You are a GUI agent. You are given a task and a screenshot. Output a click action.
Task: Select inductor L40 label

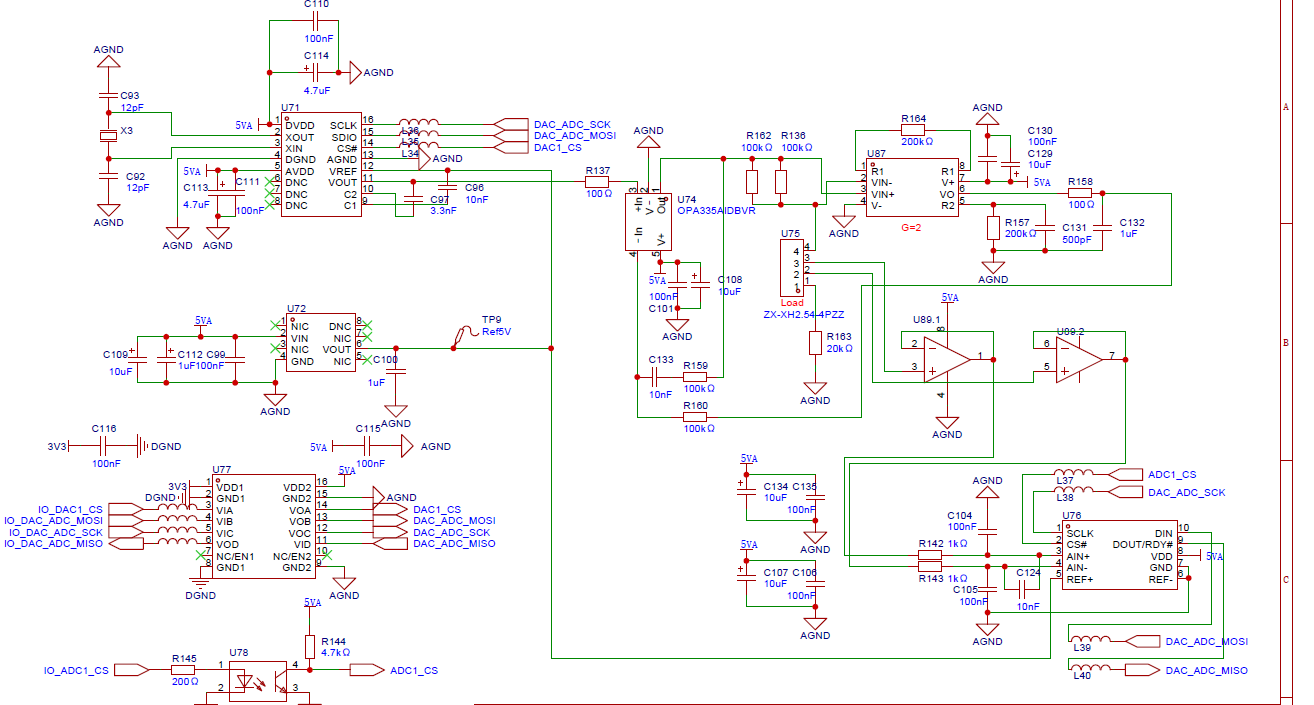point(1082,676)
